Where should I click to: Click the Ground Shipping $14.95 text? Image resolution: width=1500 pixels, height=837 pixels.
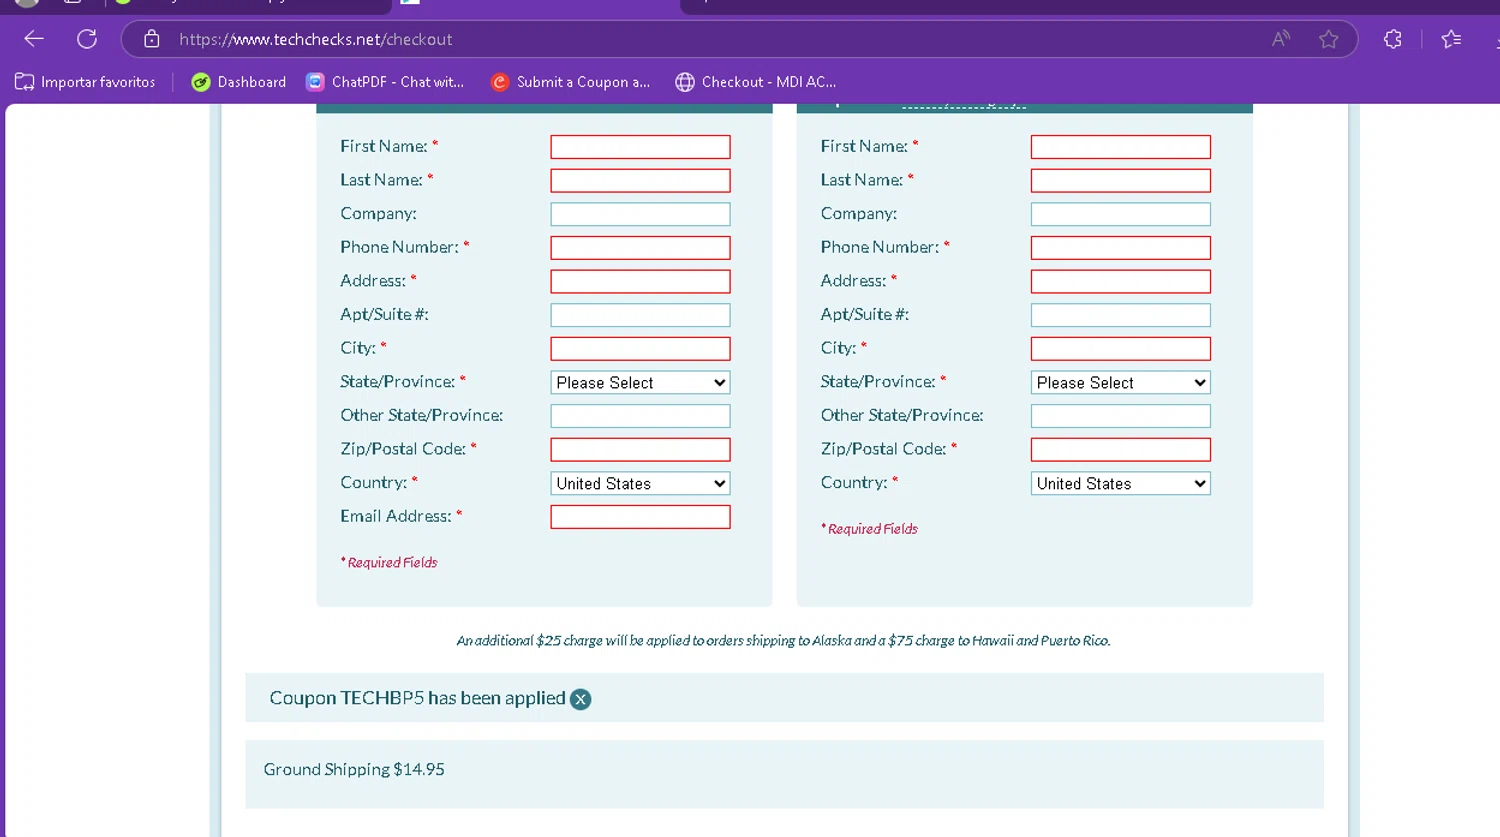(354, 769)
